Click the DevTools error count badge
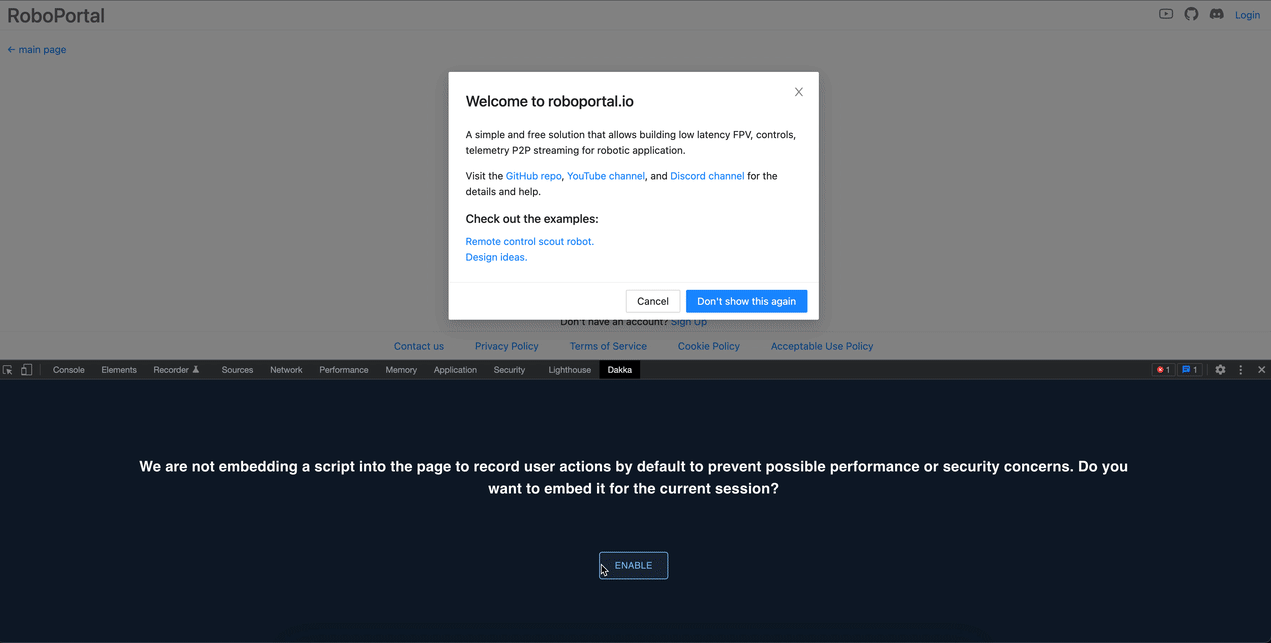The width and height of the screenshot is (1271, 643). pyautogui.click(x=1163, y=370)
